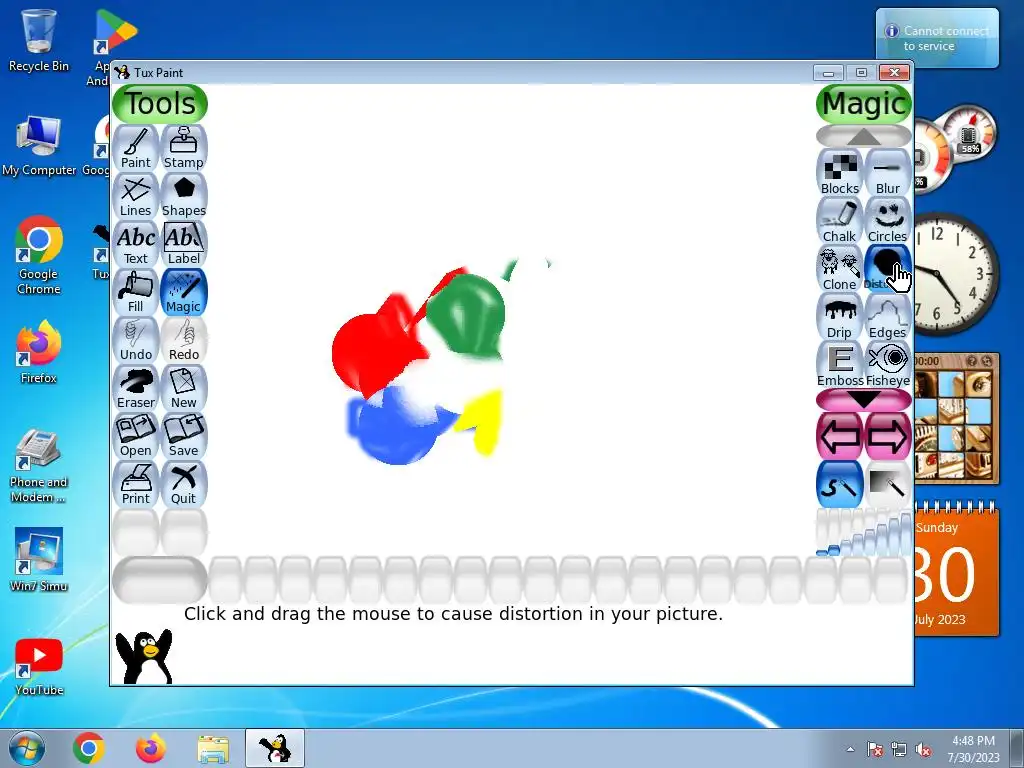Select the Phone and Modem desktop shortcut
The height and width of the screenshot is (768, 1024).
tap(39, 466)
